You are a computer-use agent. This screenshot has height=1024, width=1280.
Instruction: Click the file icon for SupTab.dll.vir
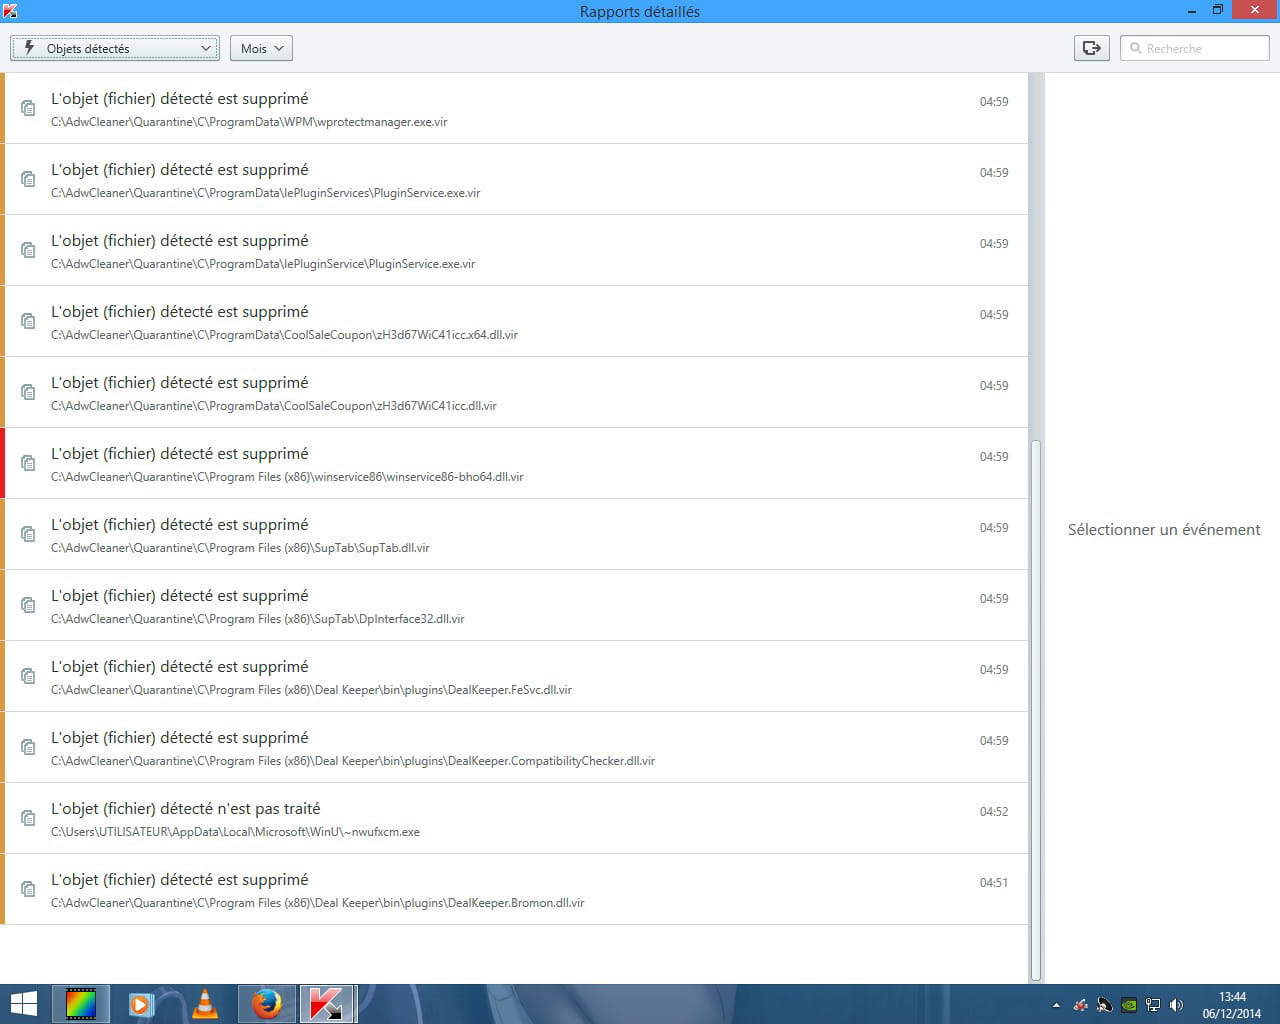tap(28, 534)
